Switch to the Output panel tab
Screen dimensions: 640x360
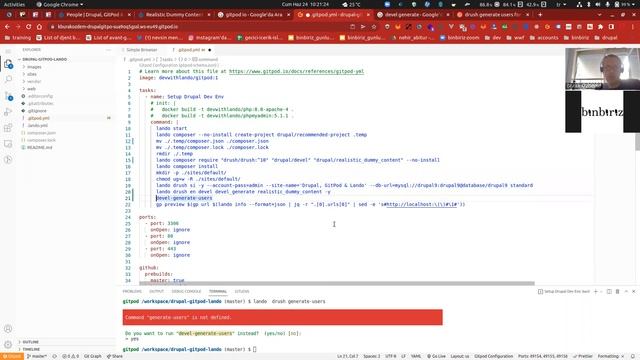(x=156, y=291)
